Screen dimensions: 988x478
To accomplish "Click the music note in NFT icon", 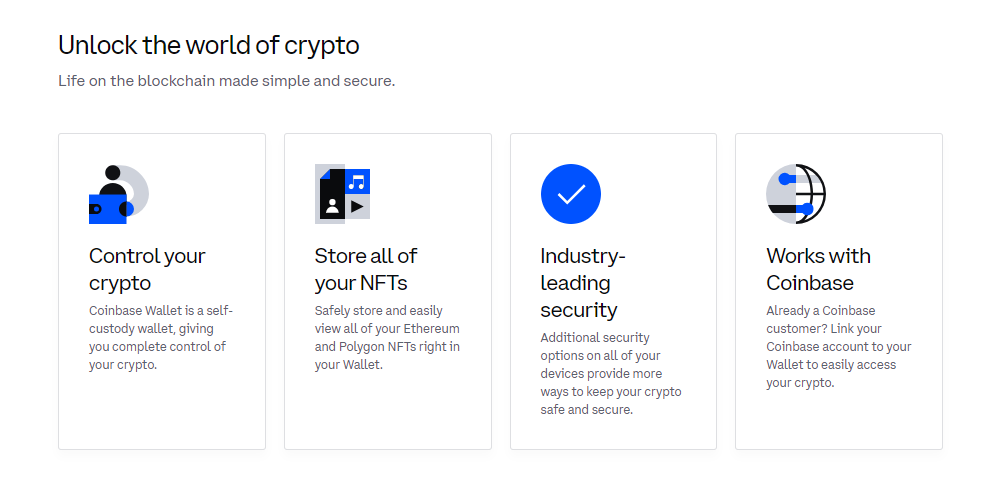I will coord(357,182).
